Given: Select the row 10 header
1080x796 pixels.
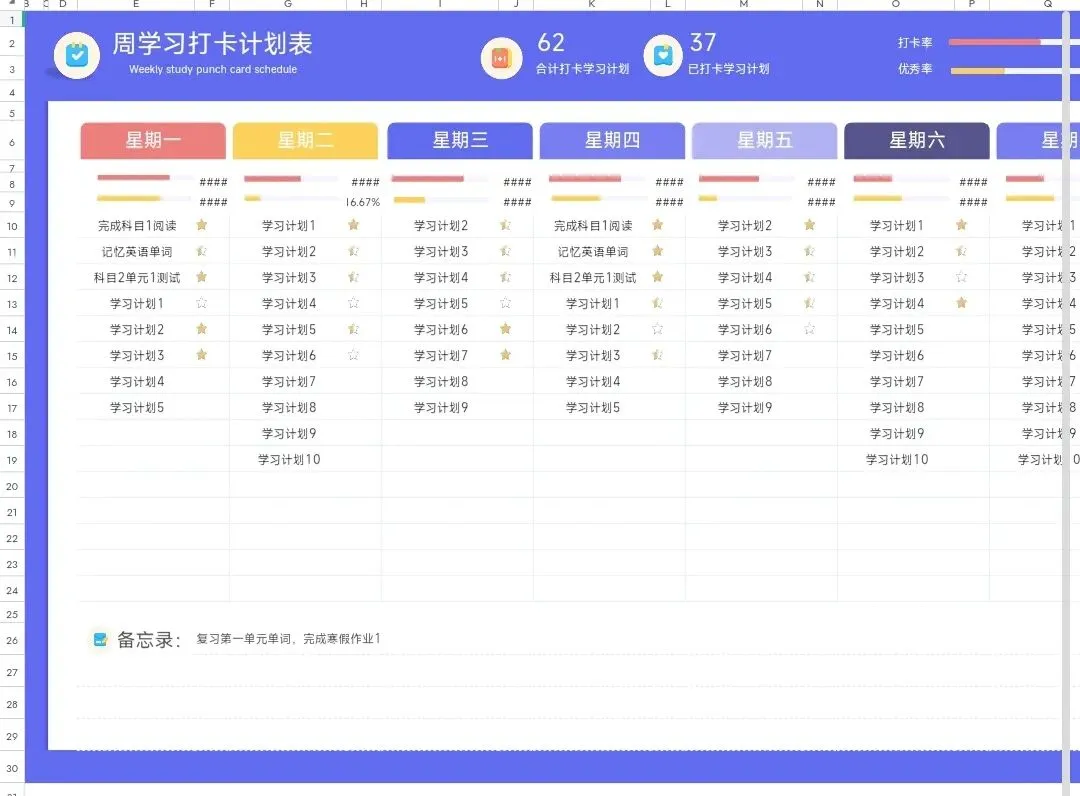Looking at the screenshot, I should 12,227.
